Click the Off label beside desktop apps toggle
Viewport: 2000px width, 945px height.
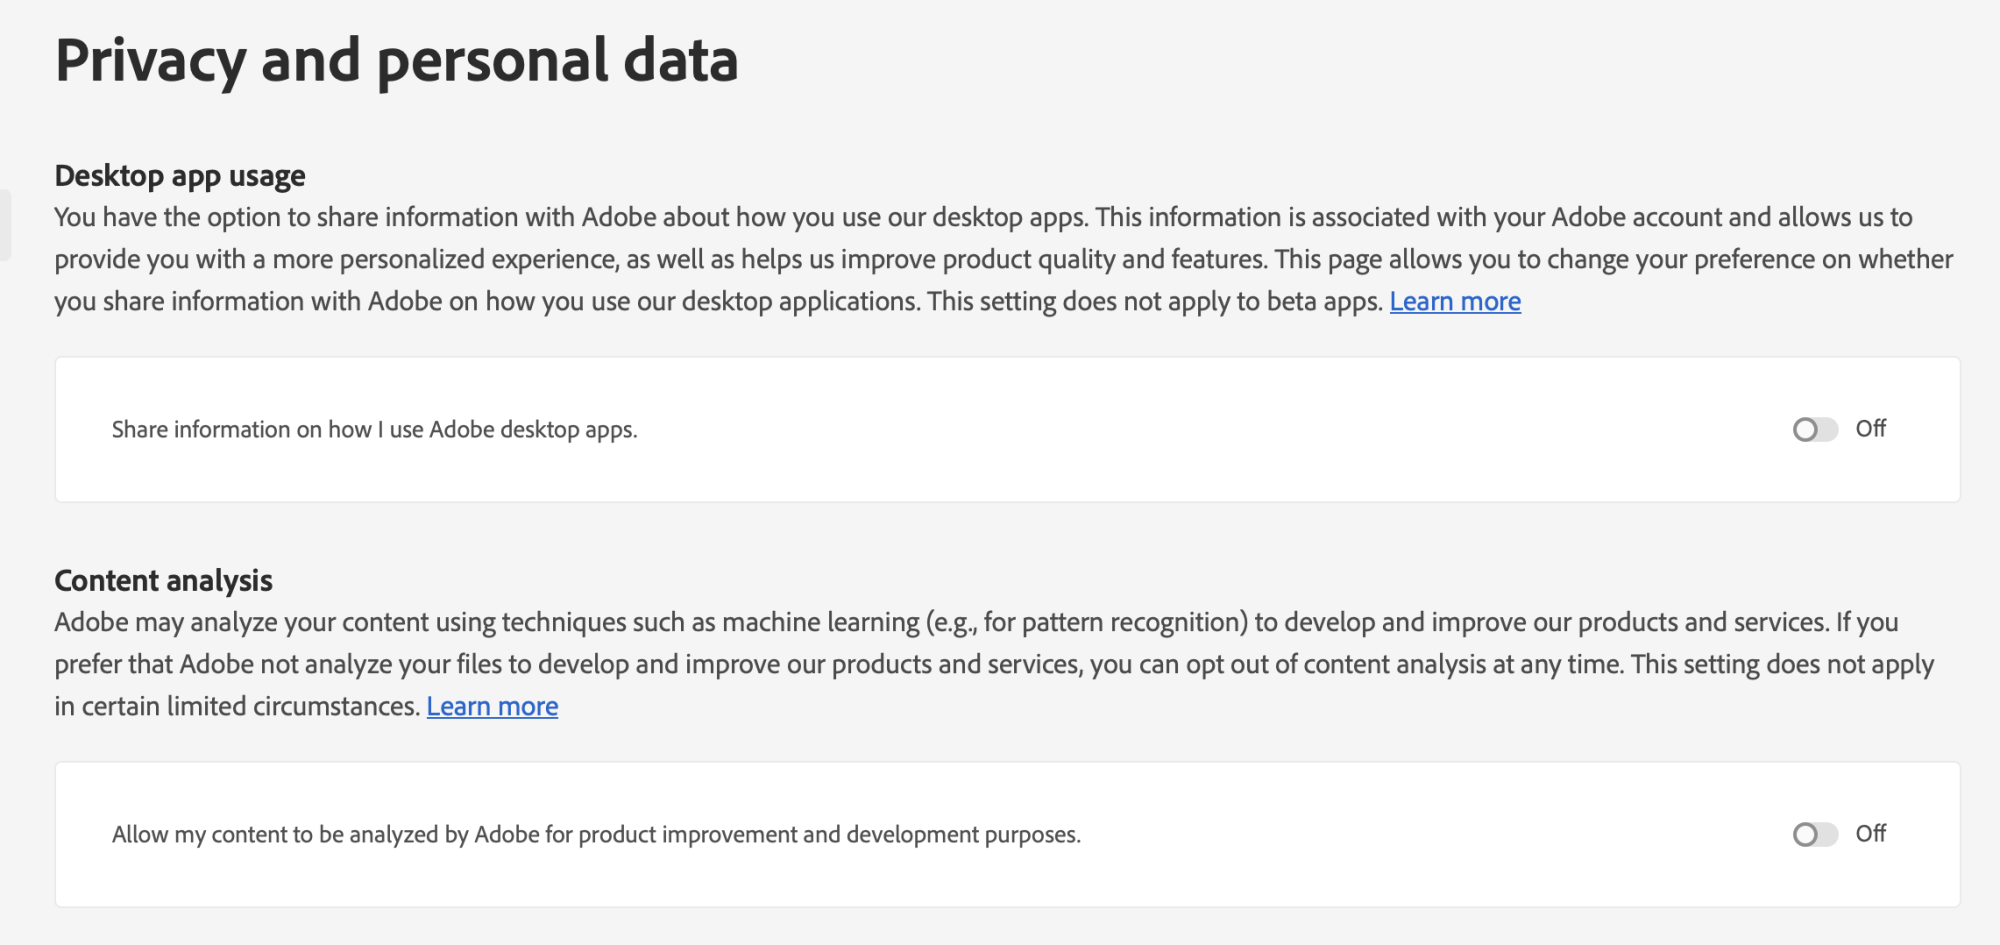(x=1871, y=429)
